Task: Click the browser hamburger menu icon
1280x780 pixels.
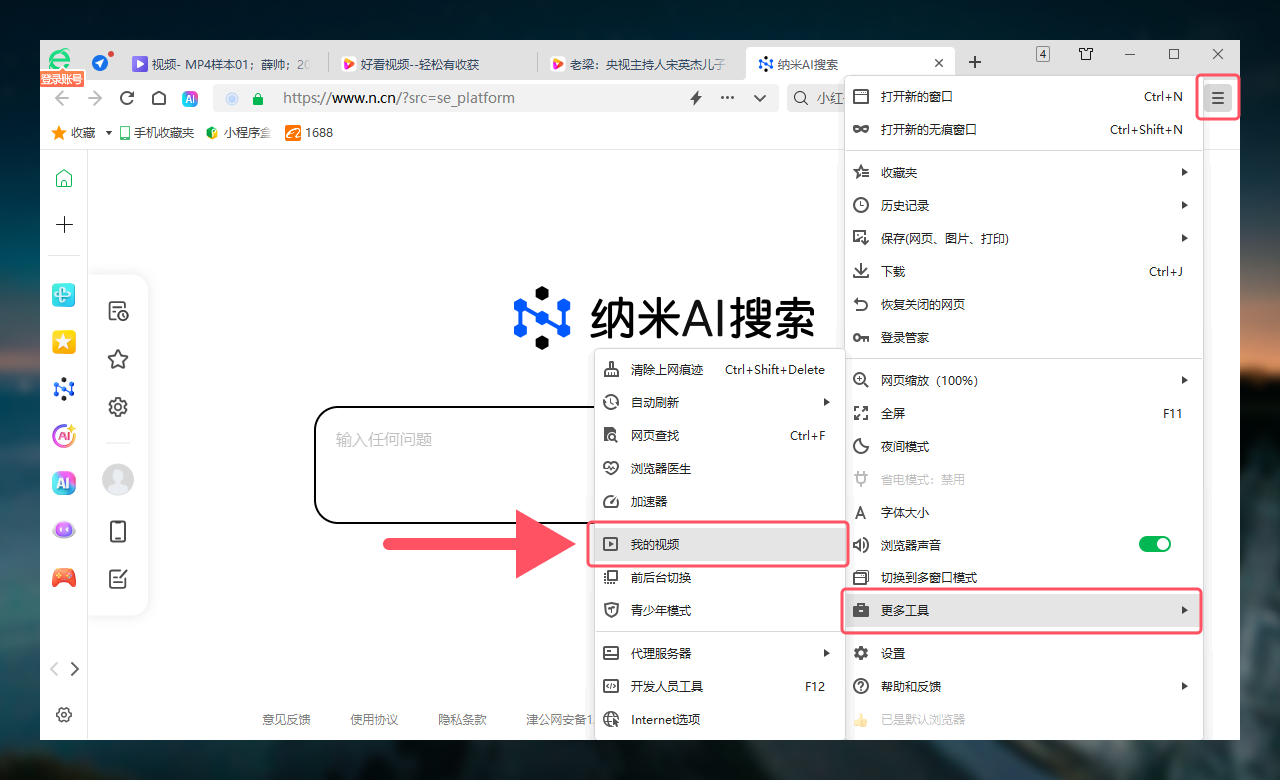Action: [1217, 98]
